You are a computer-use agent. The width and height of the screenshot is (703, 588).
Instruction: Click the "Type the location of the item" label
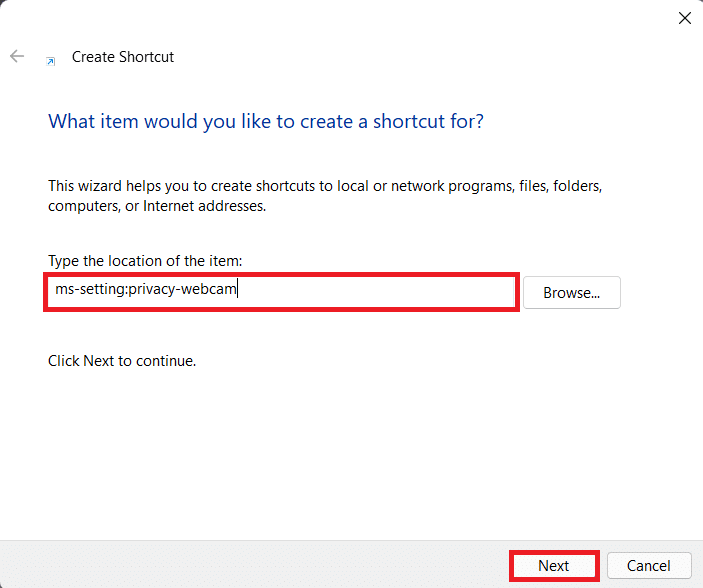pyautogui.click(x=145, y=261)
